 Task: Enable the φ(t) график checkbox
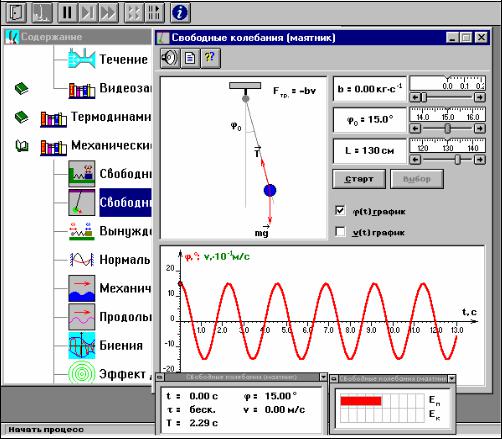tap(340, 211)
